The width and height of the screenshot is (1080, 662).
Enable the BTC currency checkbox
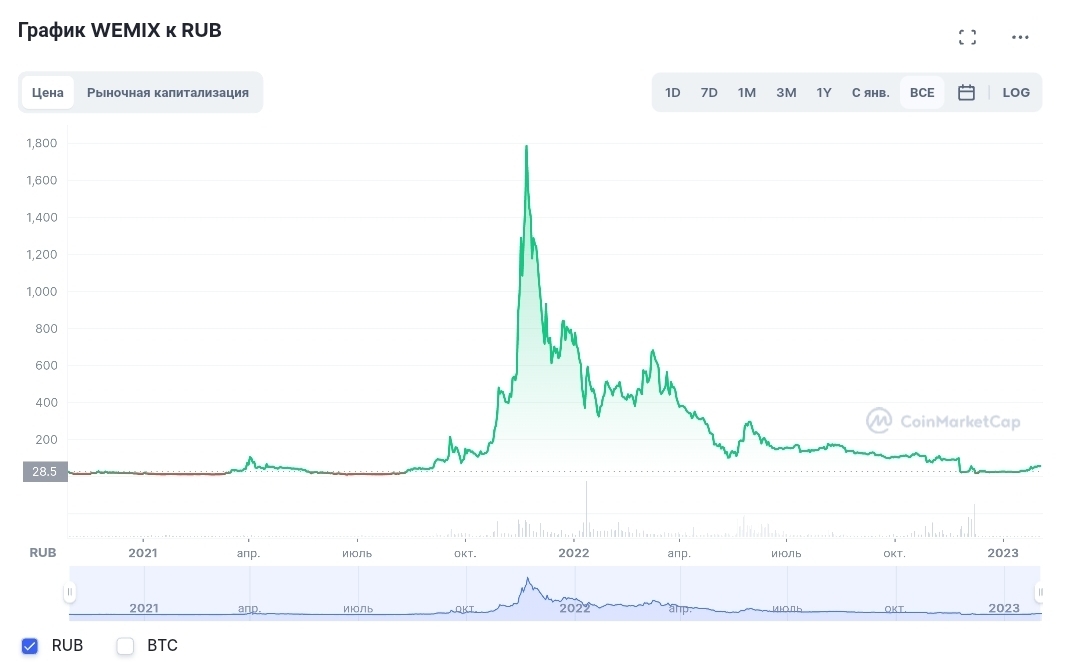(125, 646)
